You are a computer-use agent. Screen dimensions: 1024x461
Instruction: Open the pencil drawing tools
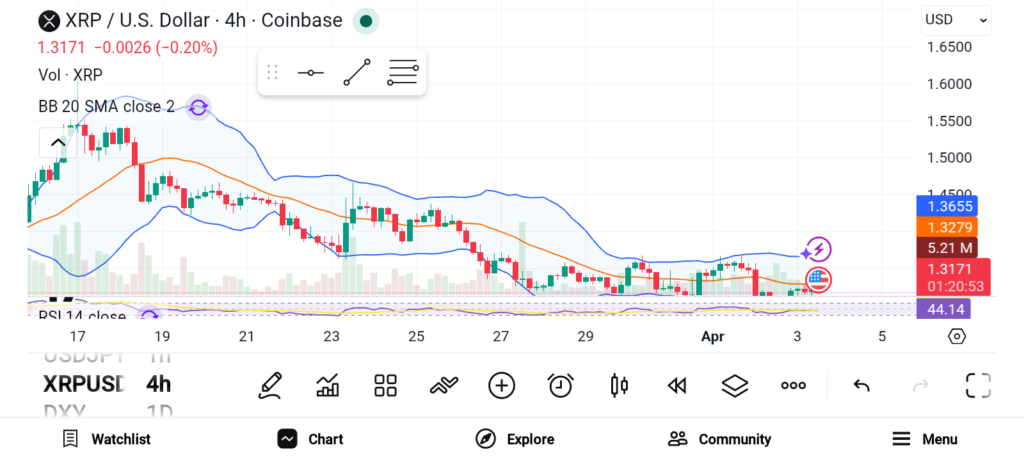click(269, 385)
